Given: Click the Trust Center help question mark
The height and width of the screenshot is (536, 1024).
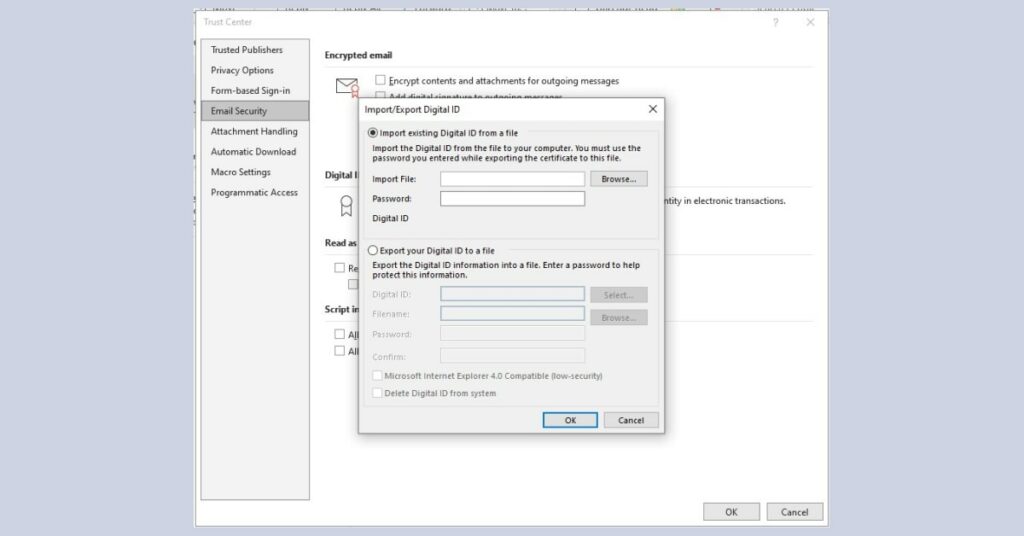Looking at the screenshot, I should (775, 22).
